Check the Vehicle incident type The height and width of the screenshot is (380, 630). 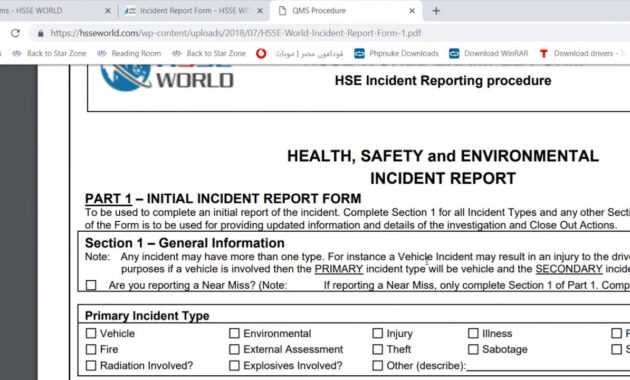pyautogui.click(x=91, y=333)
